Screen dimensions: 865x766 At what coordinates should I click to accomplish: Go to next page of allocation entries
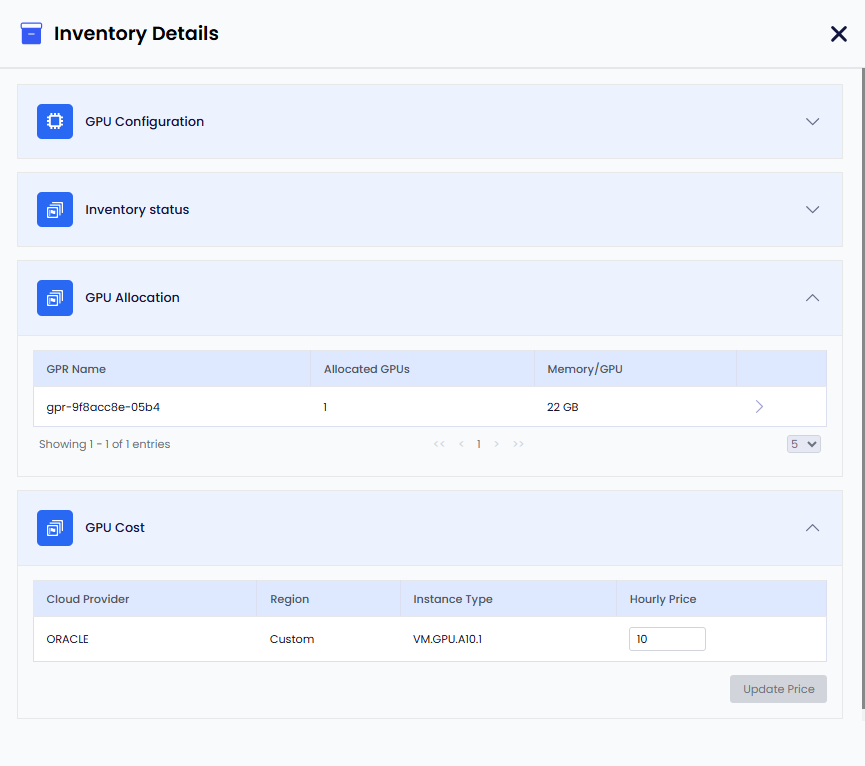point(496,444)
